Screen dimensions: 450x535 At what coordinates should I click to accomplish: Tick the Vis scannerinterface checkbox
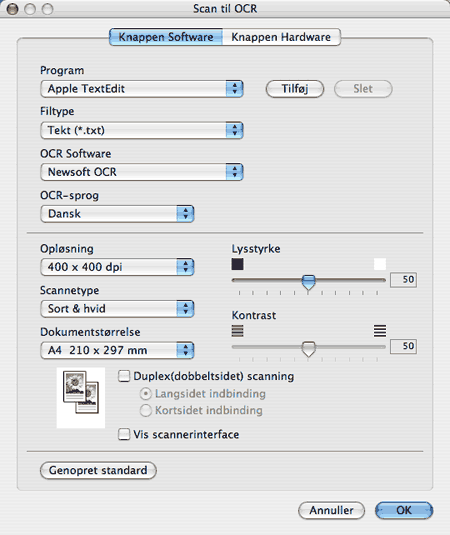click(x=124, y=434)
